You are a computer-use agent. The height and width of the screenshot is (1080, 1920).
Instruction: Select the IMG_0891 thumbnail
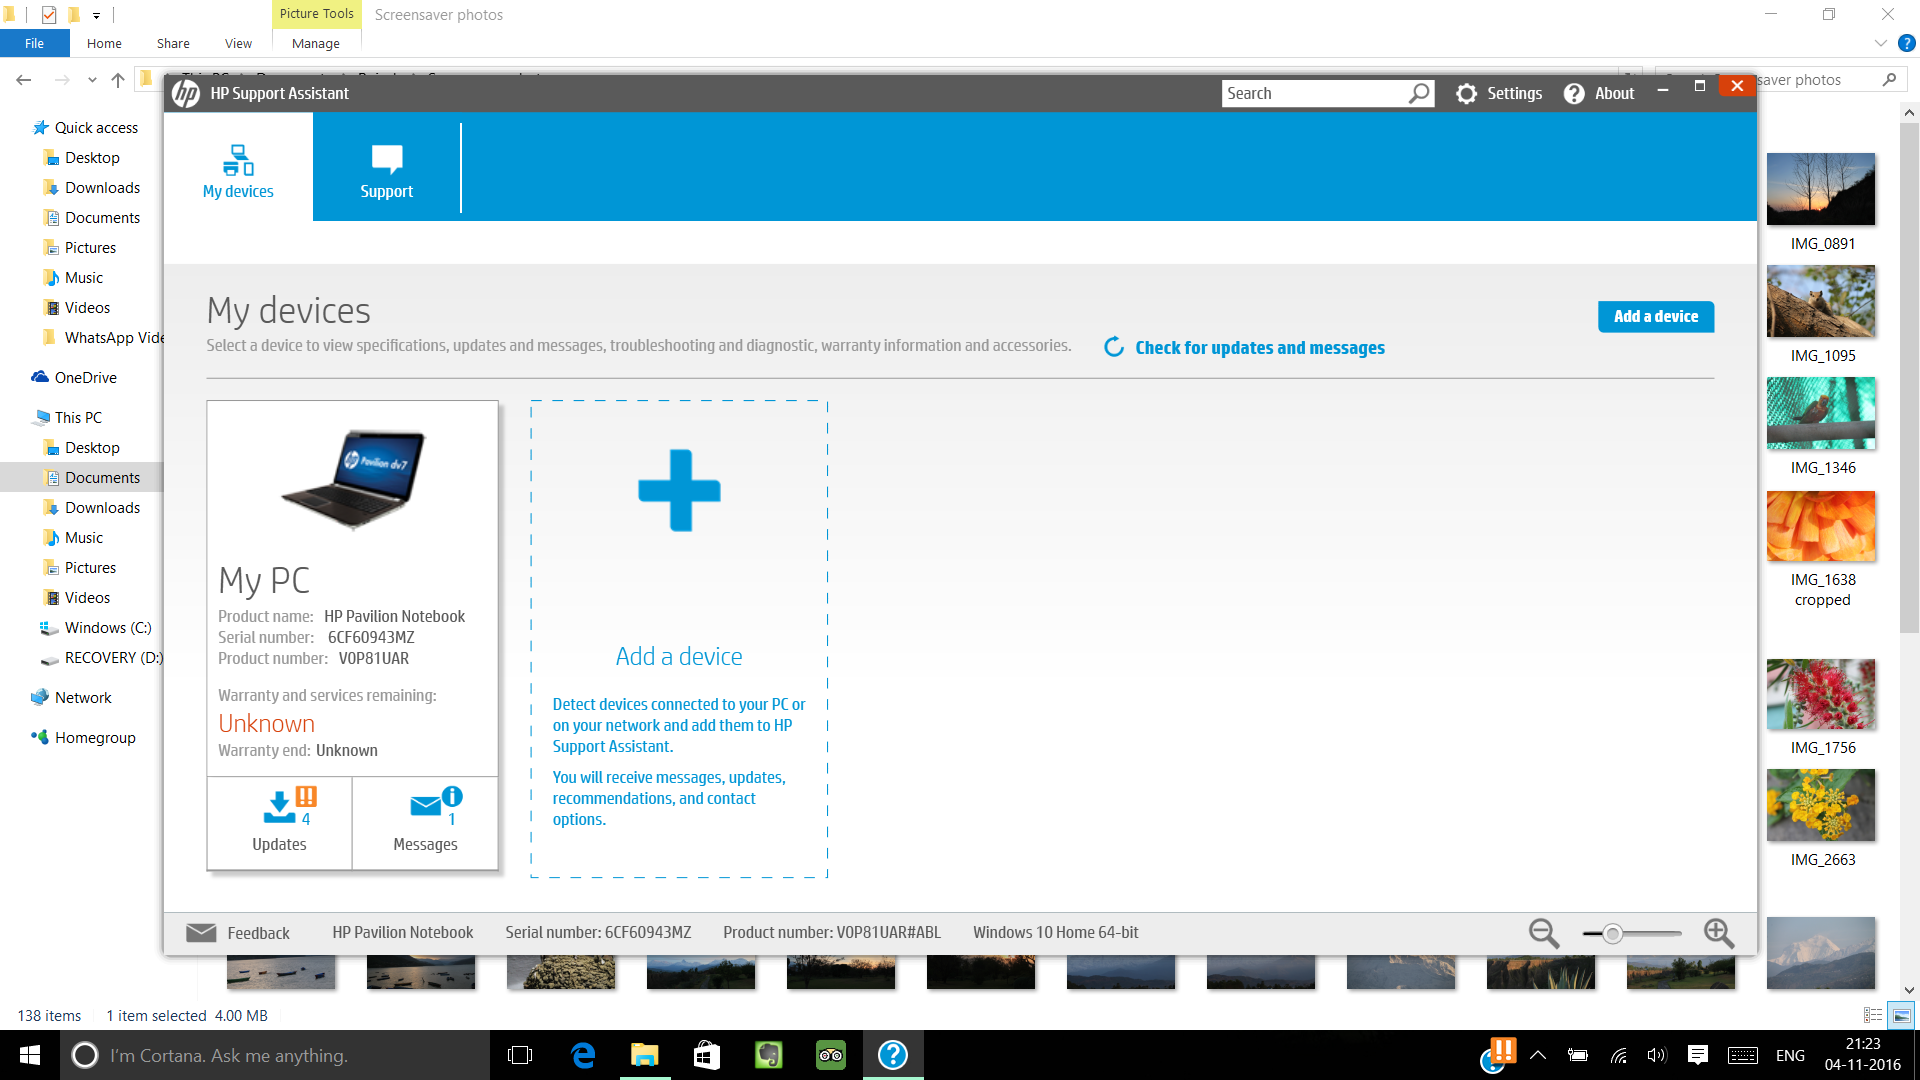coord(1821,189)
